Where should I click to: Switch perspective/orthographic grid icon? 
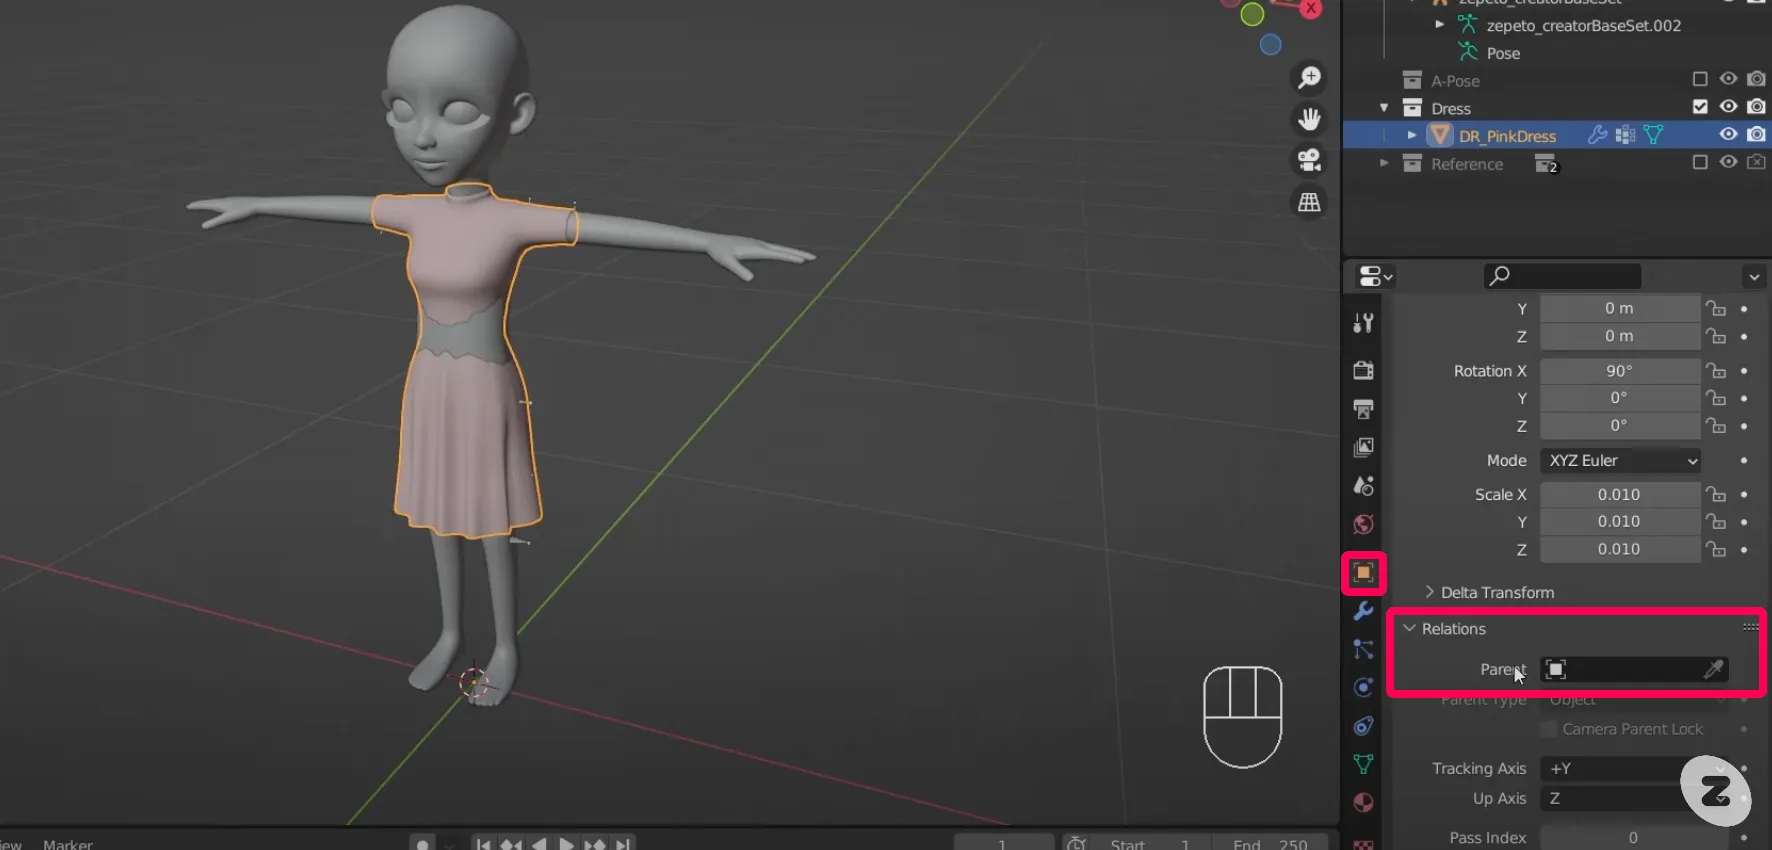[x=1309, y=202]
